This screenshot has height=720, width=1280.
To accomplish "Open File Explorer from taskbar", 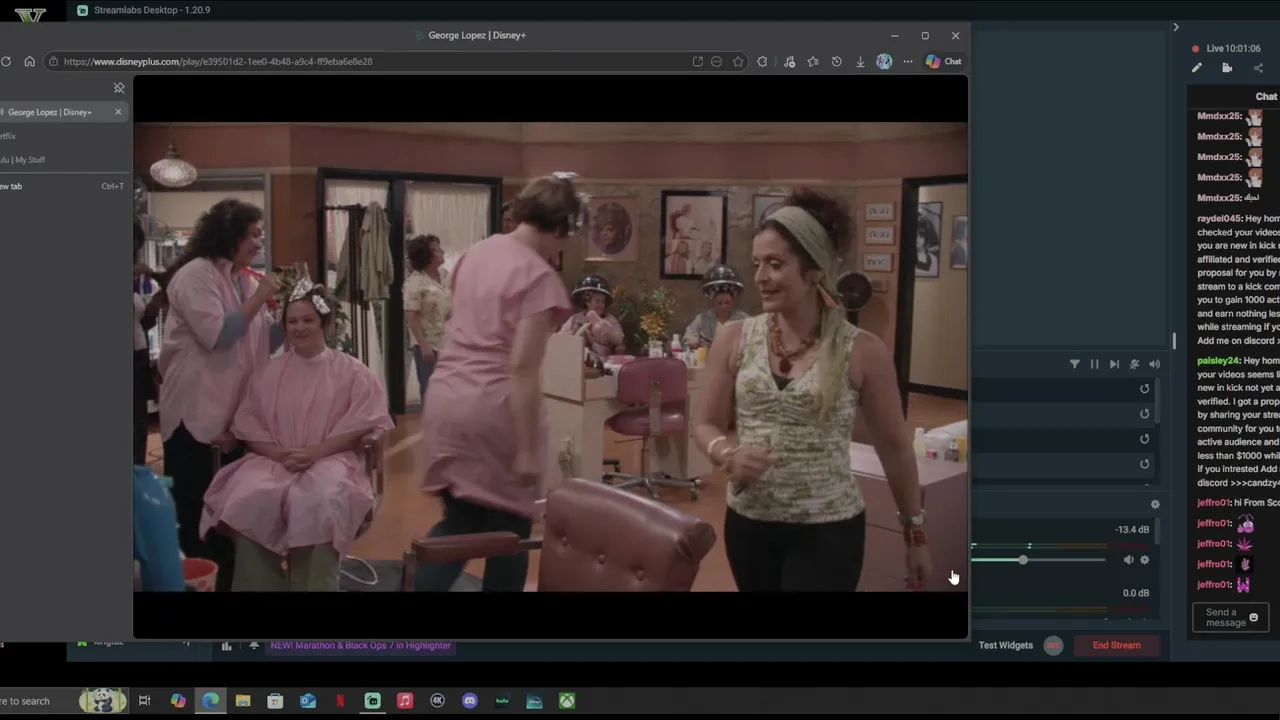I will point(243,701).
